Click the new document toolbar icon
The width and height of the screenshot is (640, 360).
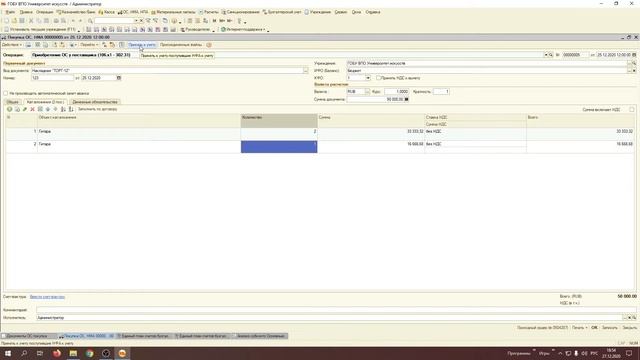(6, 21)
